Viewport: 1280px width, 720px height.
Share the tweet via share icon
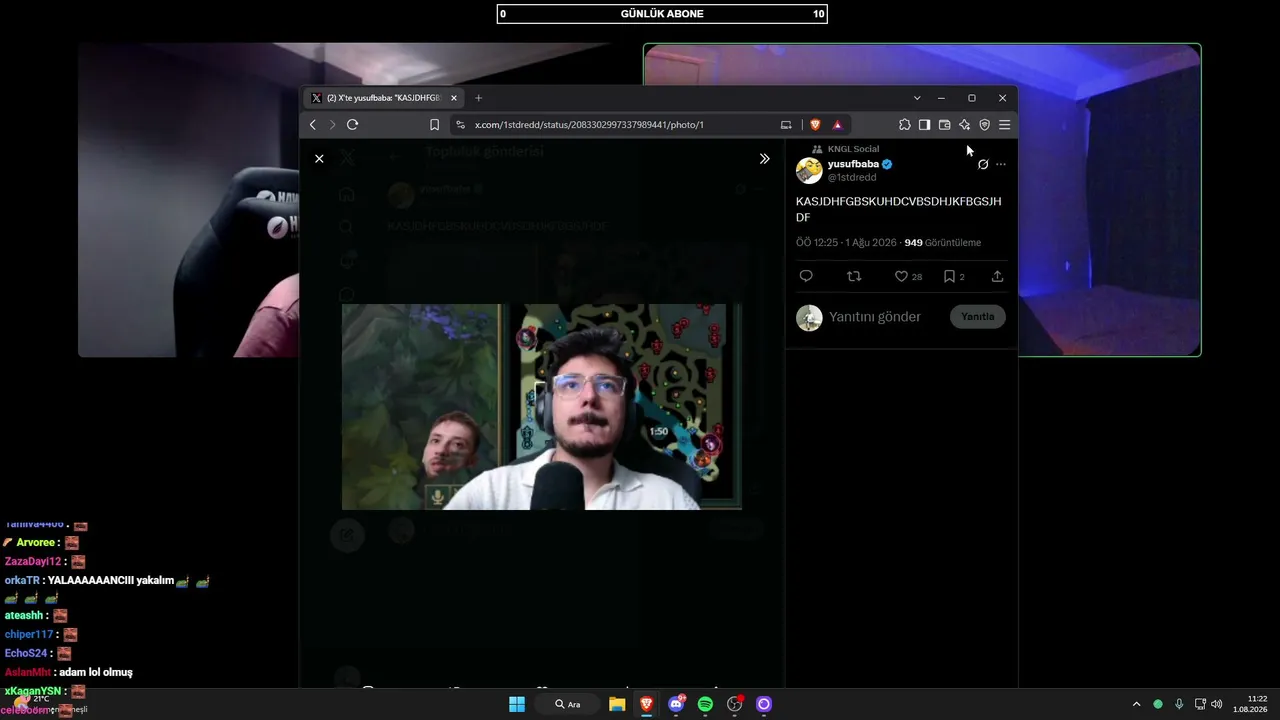997,276
